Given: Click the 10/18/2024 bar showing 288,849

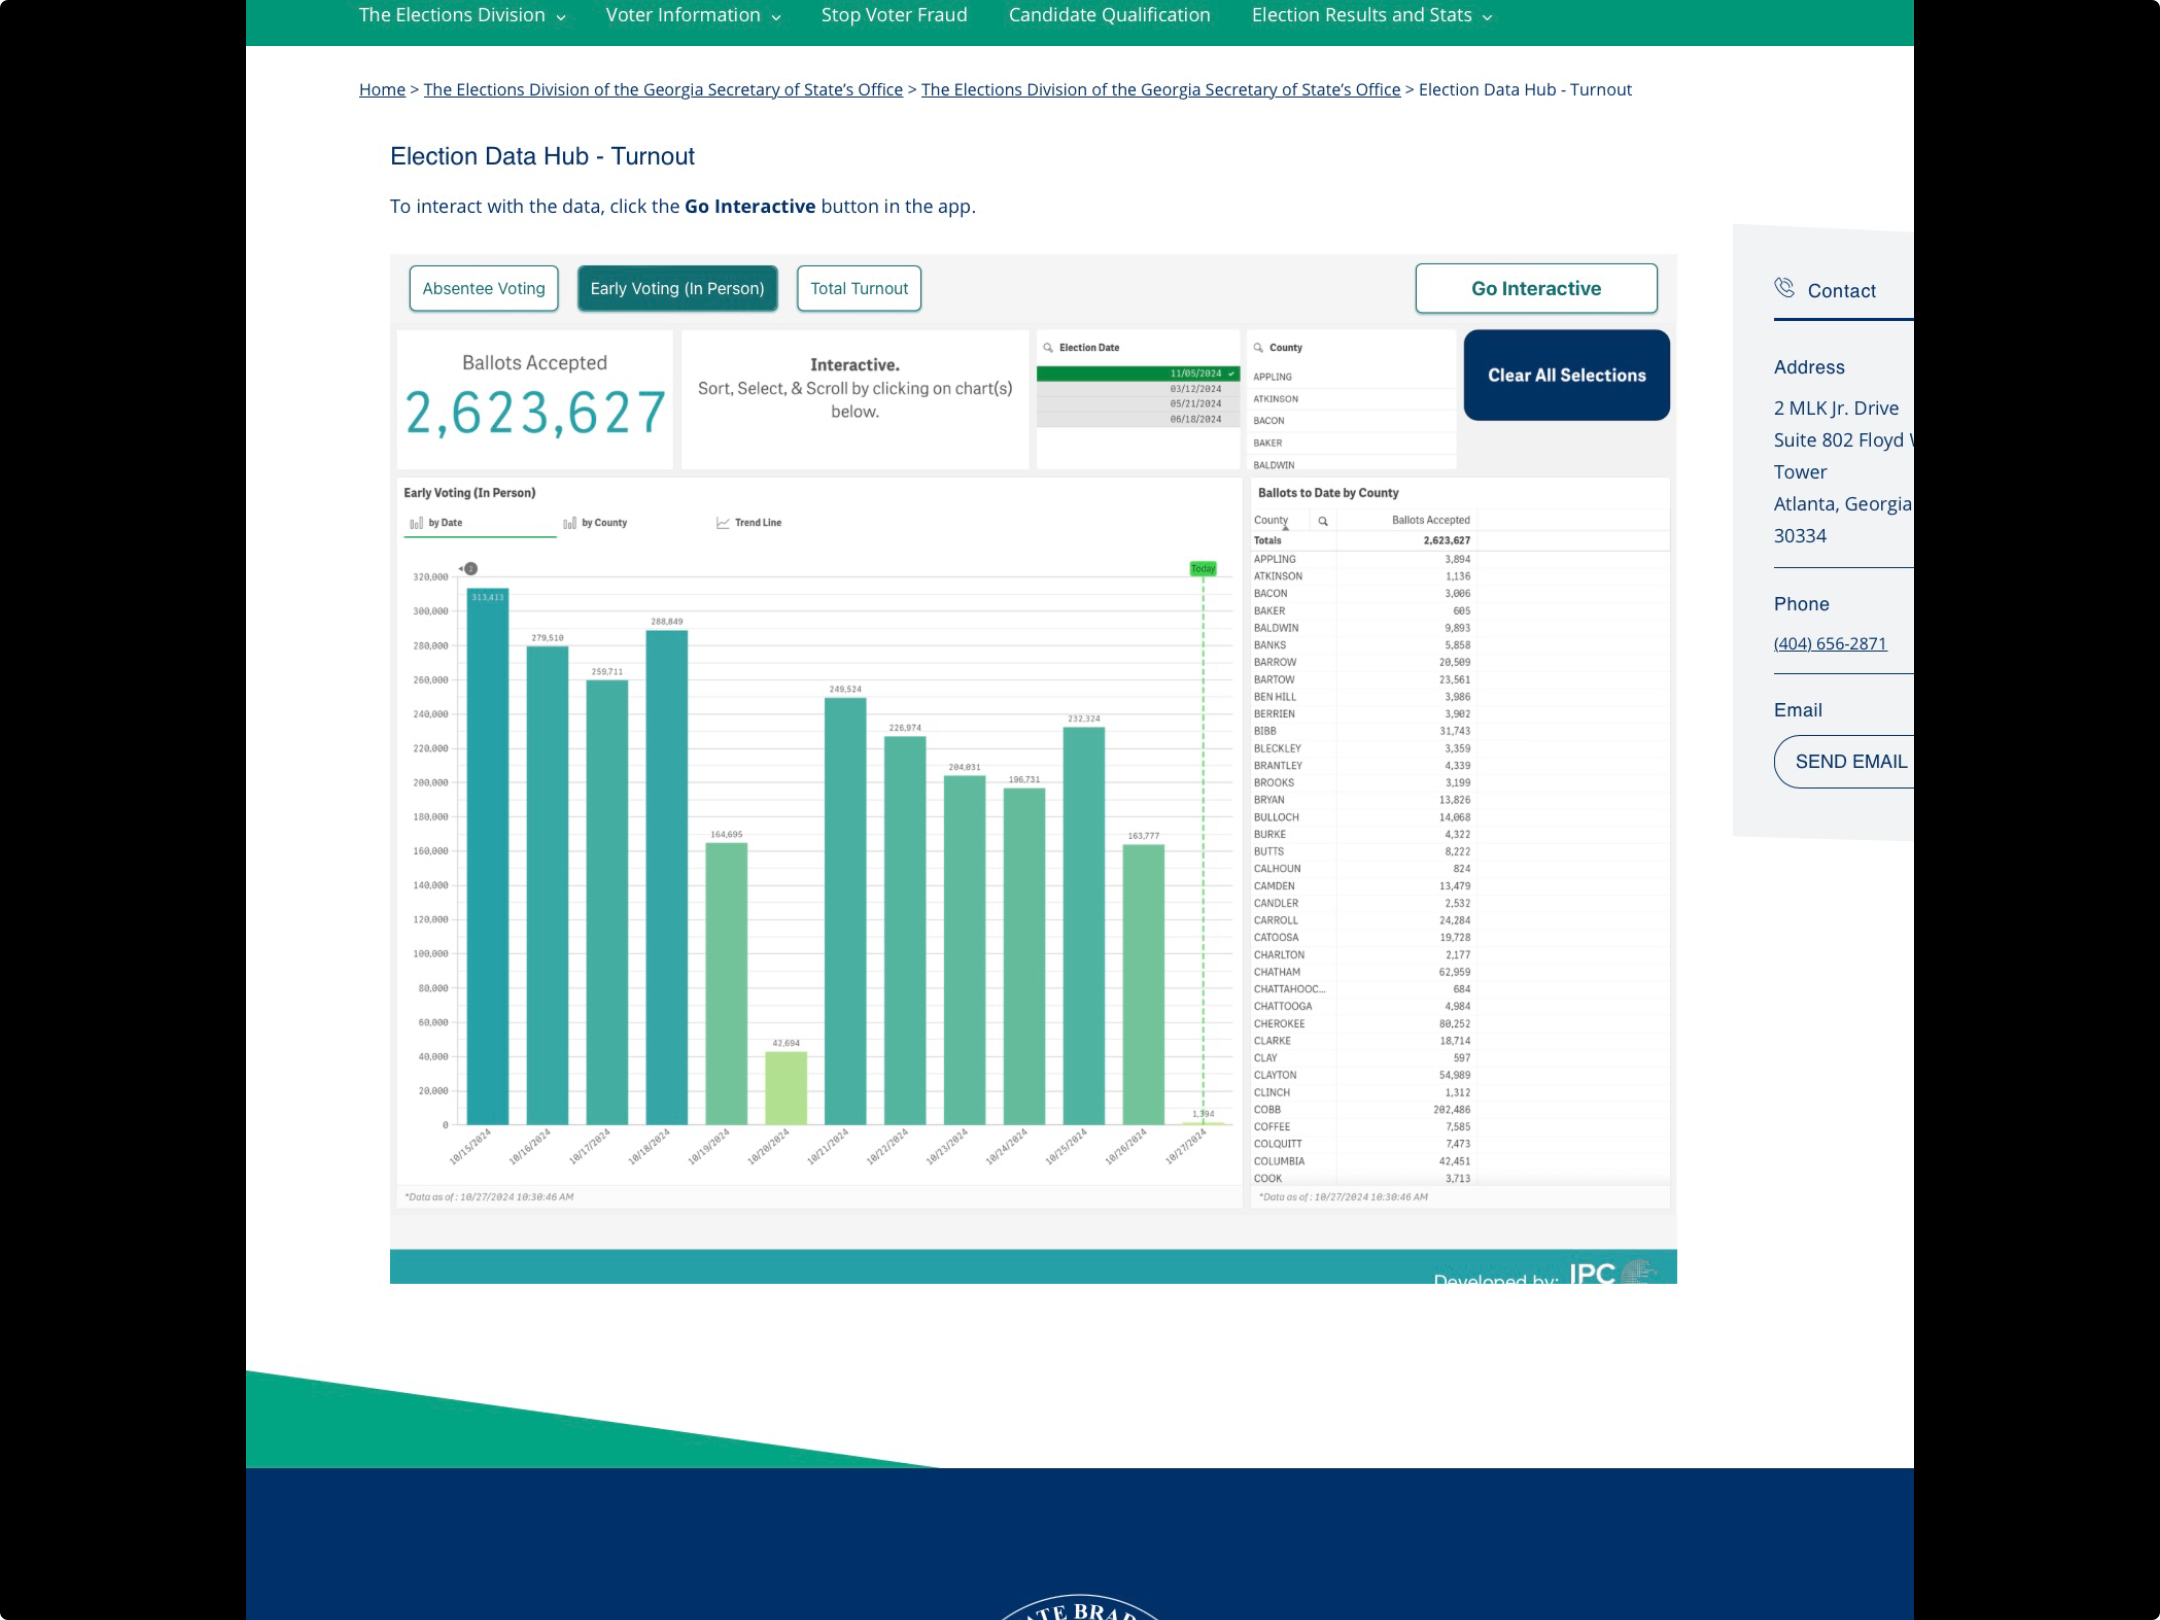Looking at the screenshot, I should (x=667, y=878).
